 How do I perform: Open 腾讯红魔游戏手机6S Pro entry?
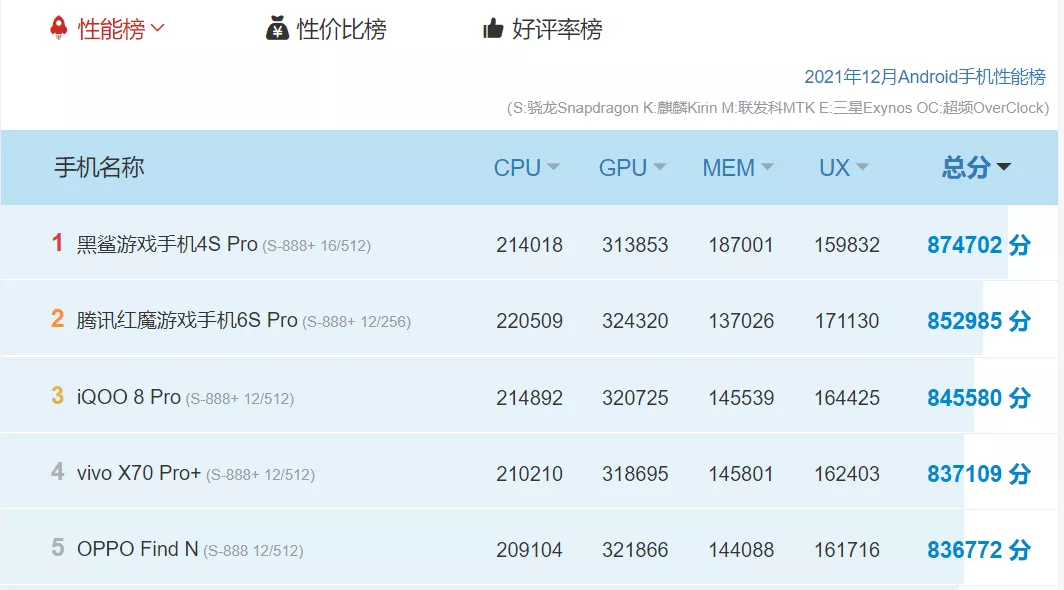click(187, 320)
